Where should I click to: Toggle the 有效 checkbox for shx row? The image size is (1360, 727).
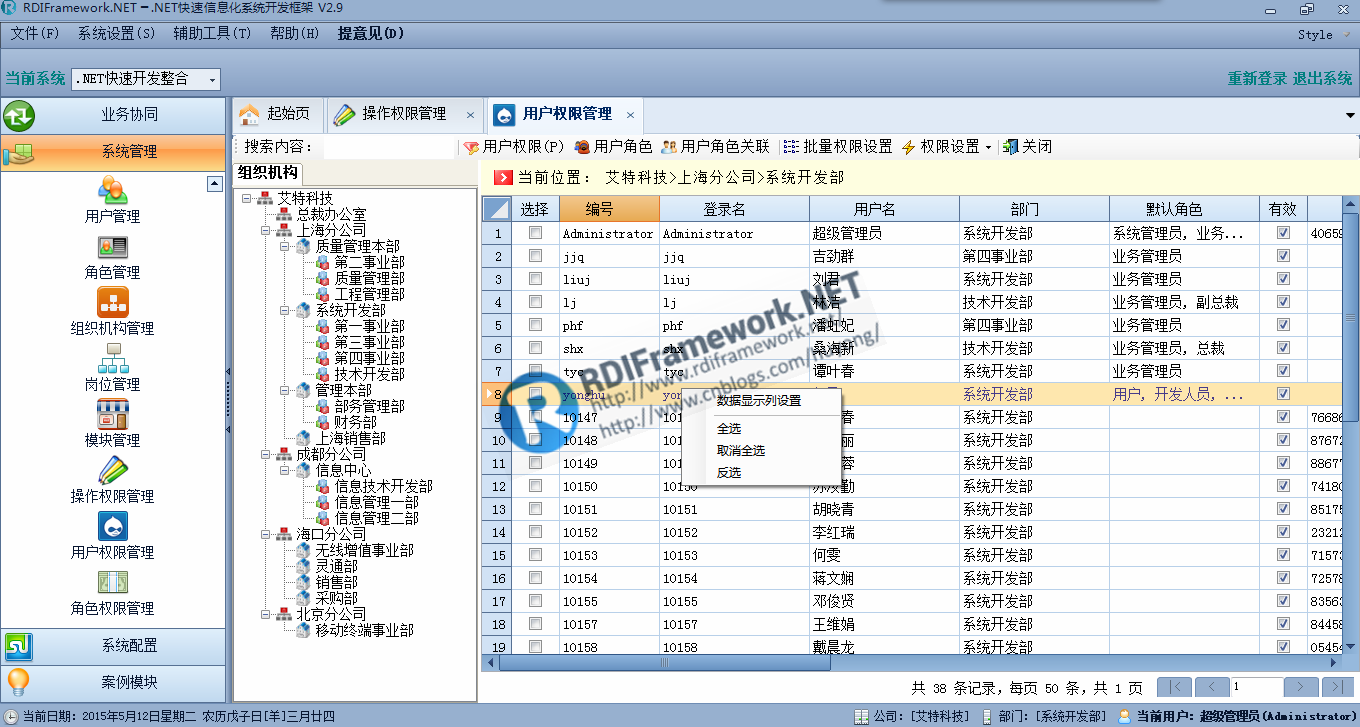1283,348
